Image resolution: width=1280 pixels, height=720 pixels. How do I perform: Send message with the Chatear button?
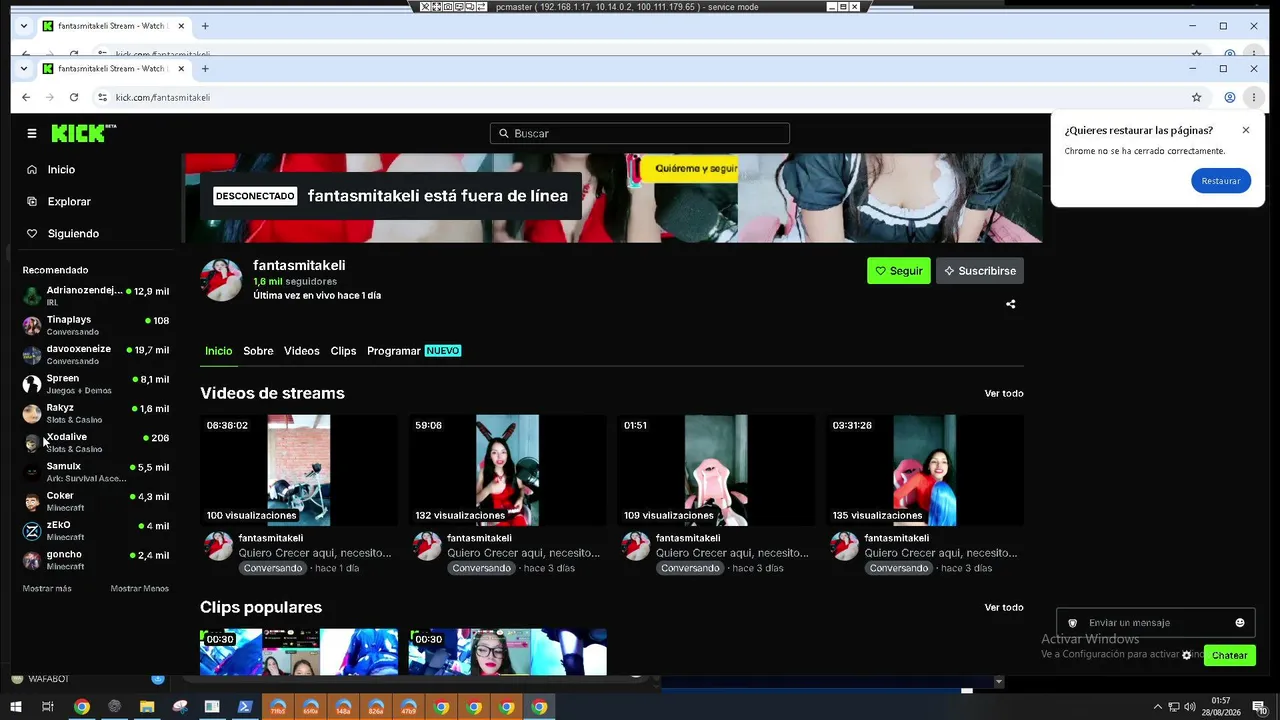(1230, 656)
